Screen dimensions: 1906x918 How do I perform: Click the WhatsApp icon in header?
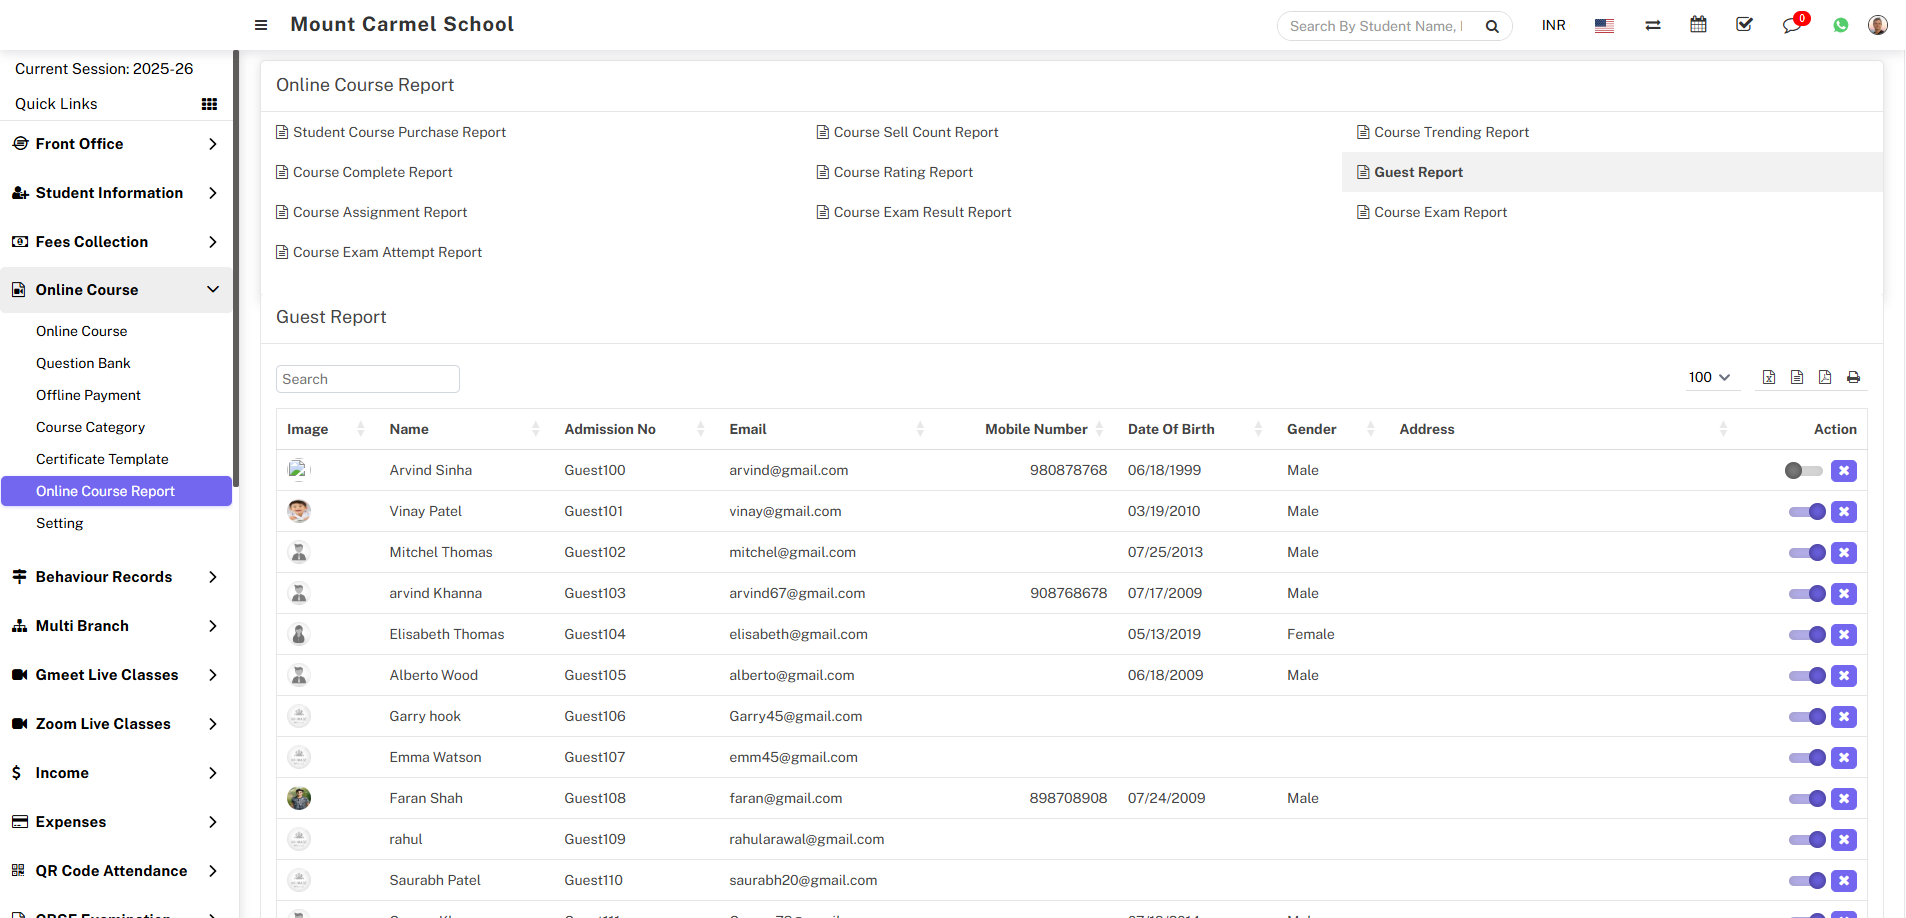(1840, 25)
